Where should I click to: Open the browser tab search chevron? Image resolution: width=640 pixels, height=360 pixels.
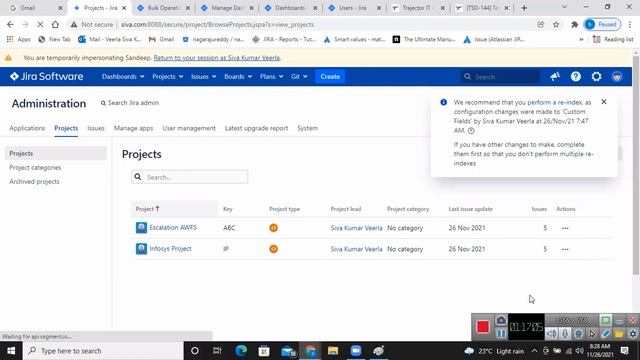point(564,7)
